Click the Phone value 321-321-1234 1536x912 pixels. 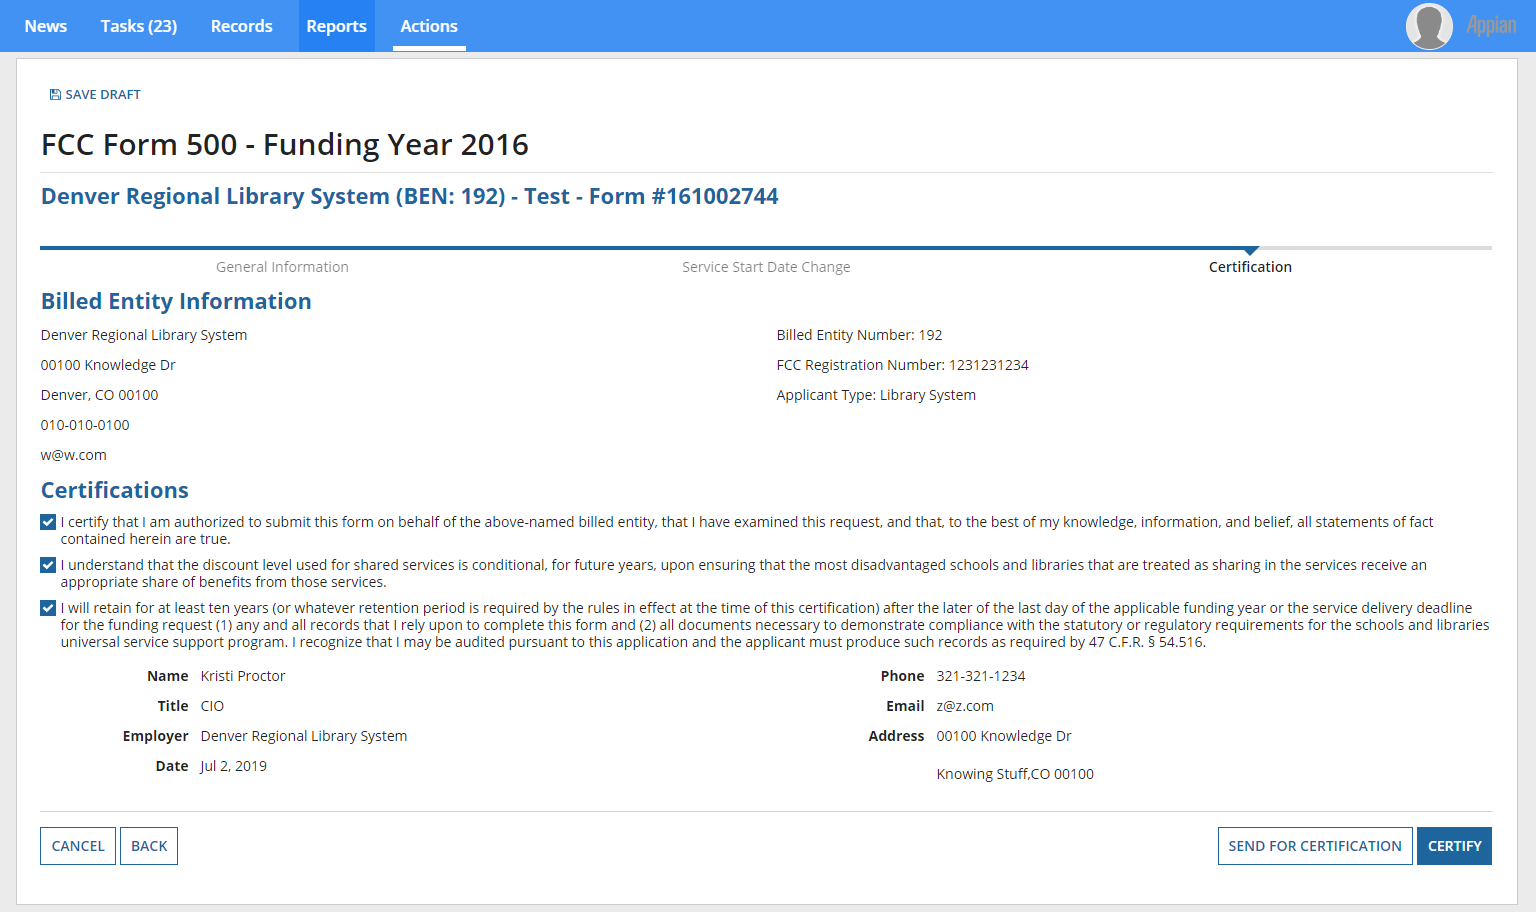pos(981,676)
